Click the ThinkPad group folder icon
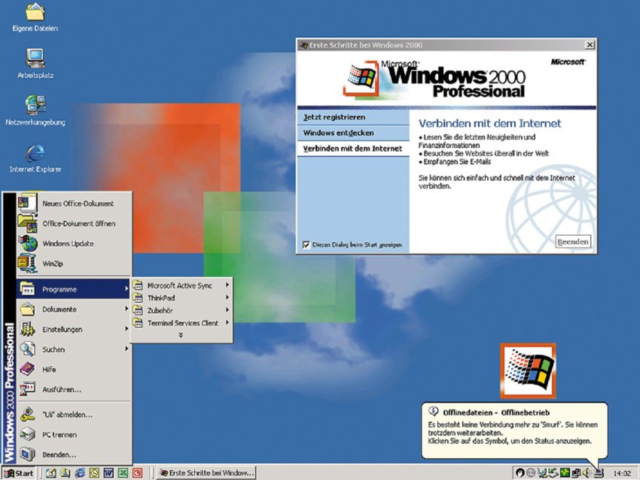Viewport: 640px width, 480px height. tap(138, 298)
